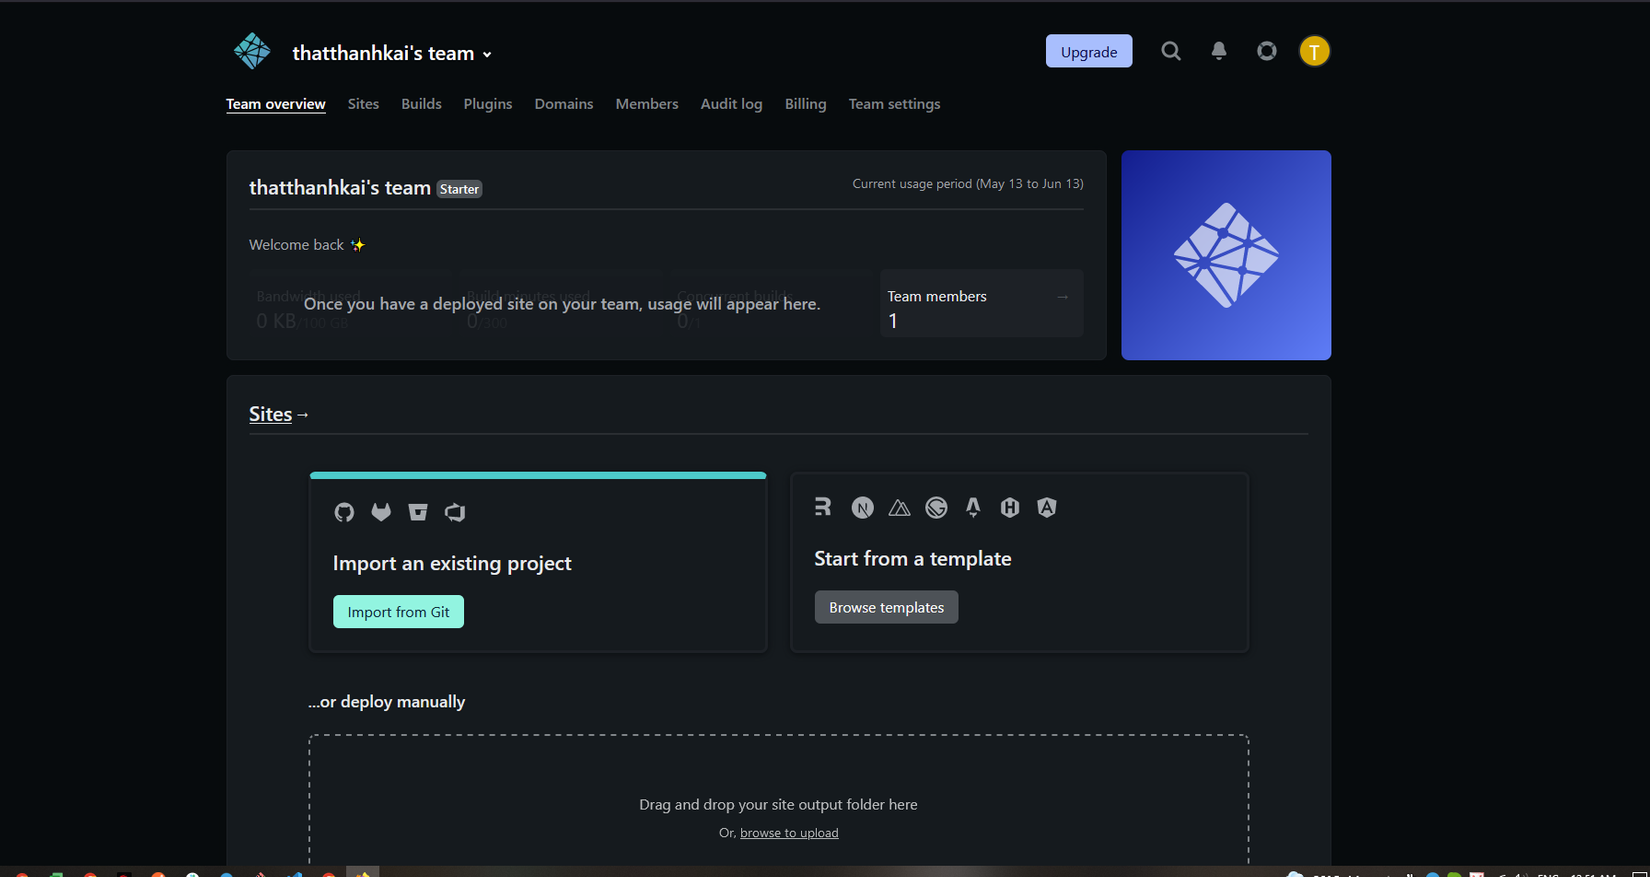This screenshot has width=1650, height=877.
Task: Click the dashed manual deploy drop zone
Action: click(779, 800)
